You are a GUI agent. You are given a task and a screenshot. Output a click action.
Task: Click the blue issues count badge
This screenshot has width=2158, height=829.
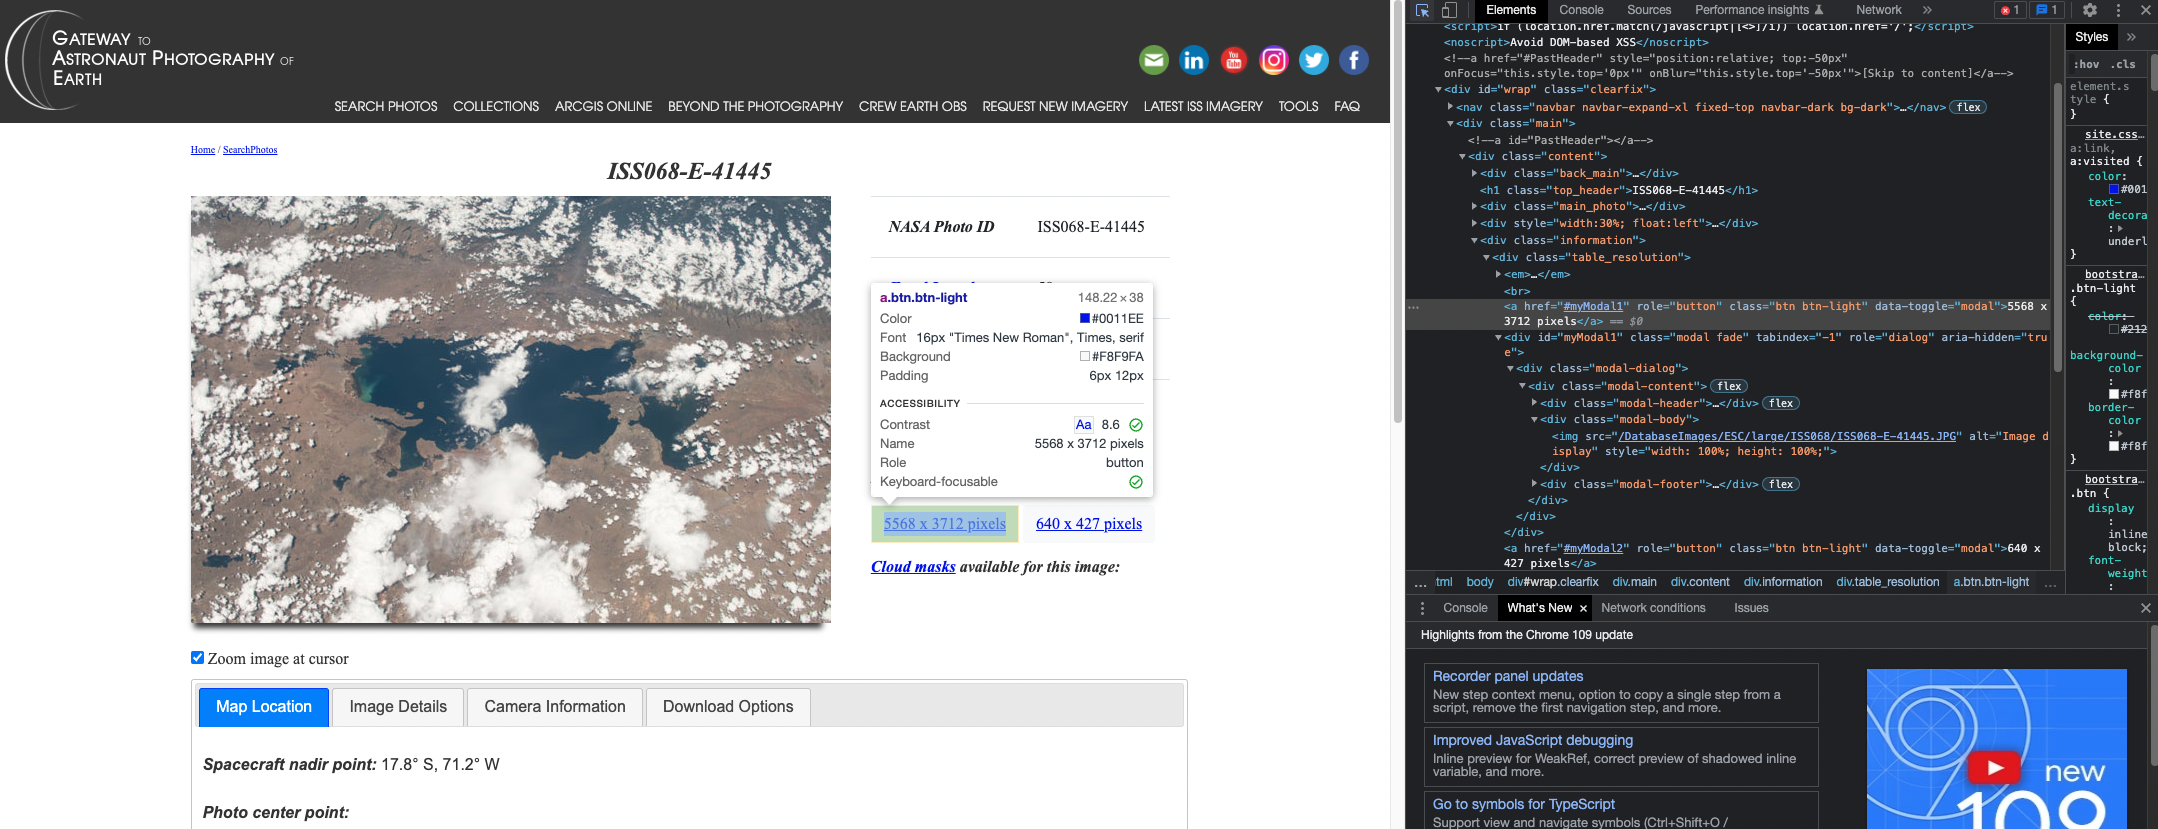point(2047,10)
